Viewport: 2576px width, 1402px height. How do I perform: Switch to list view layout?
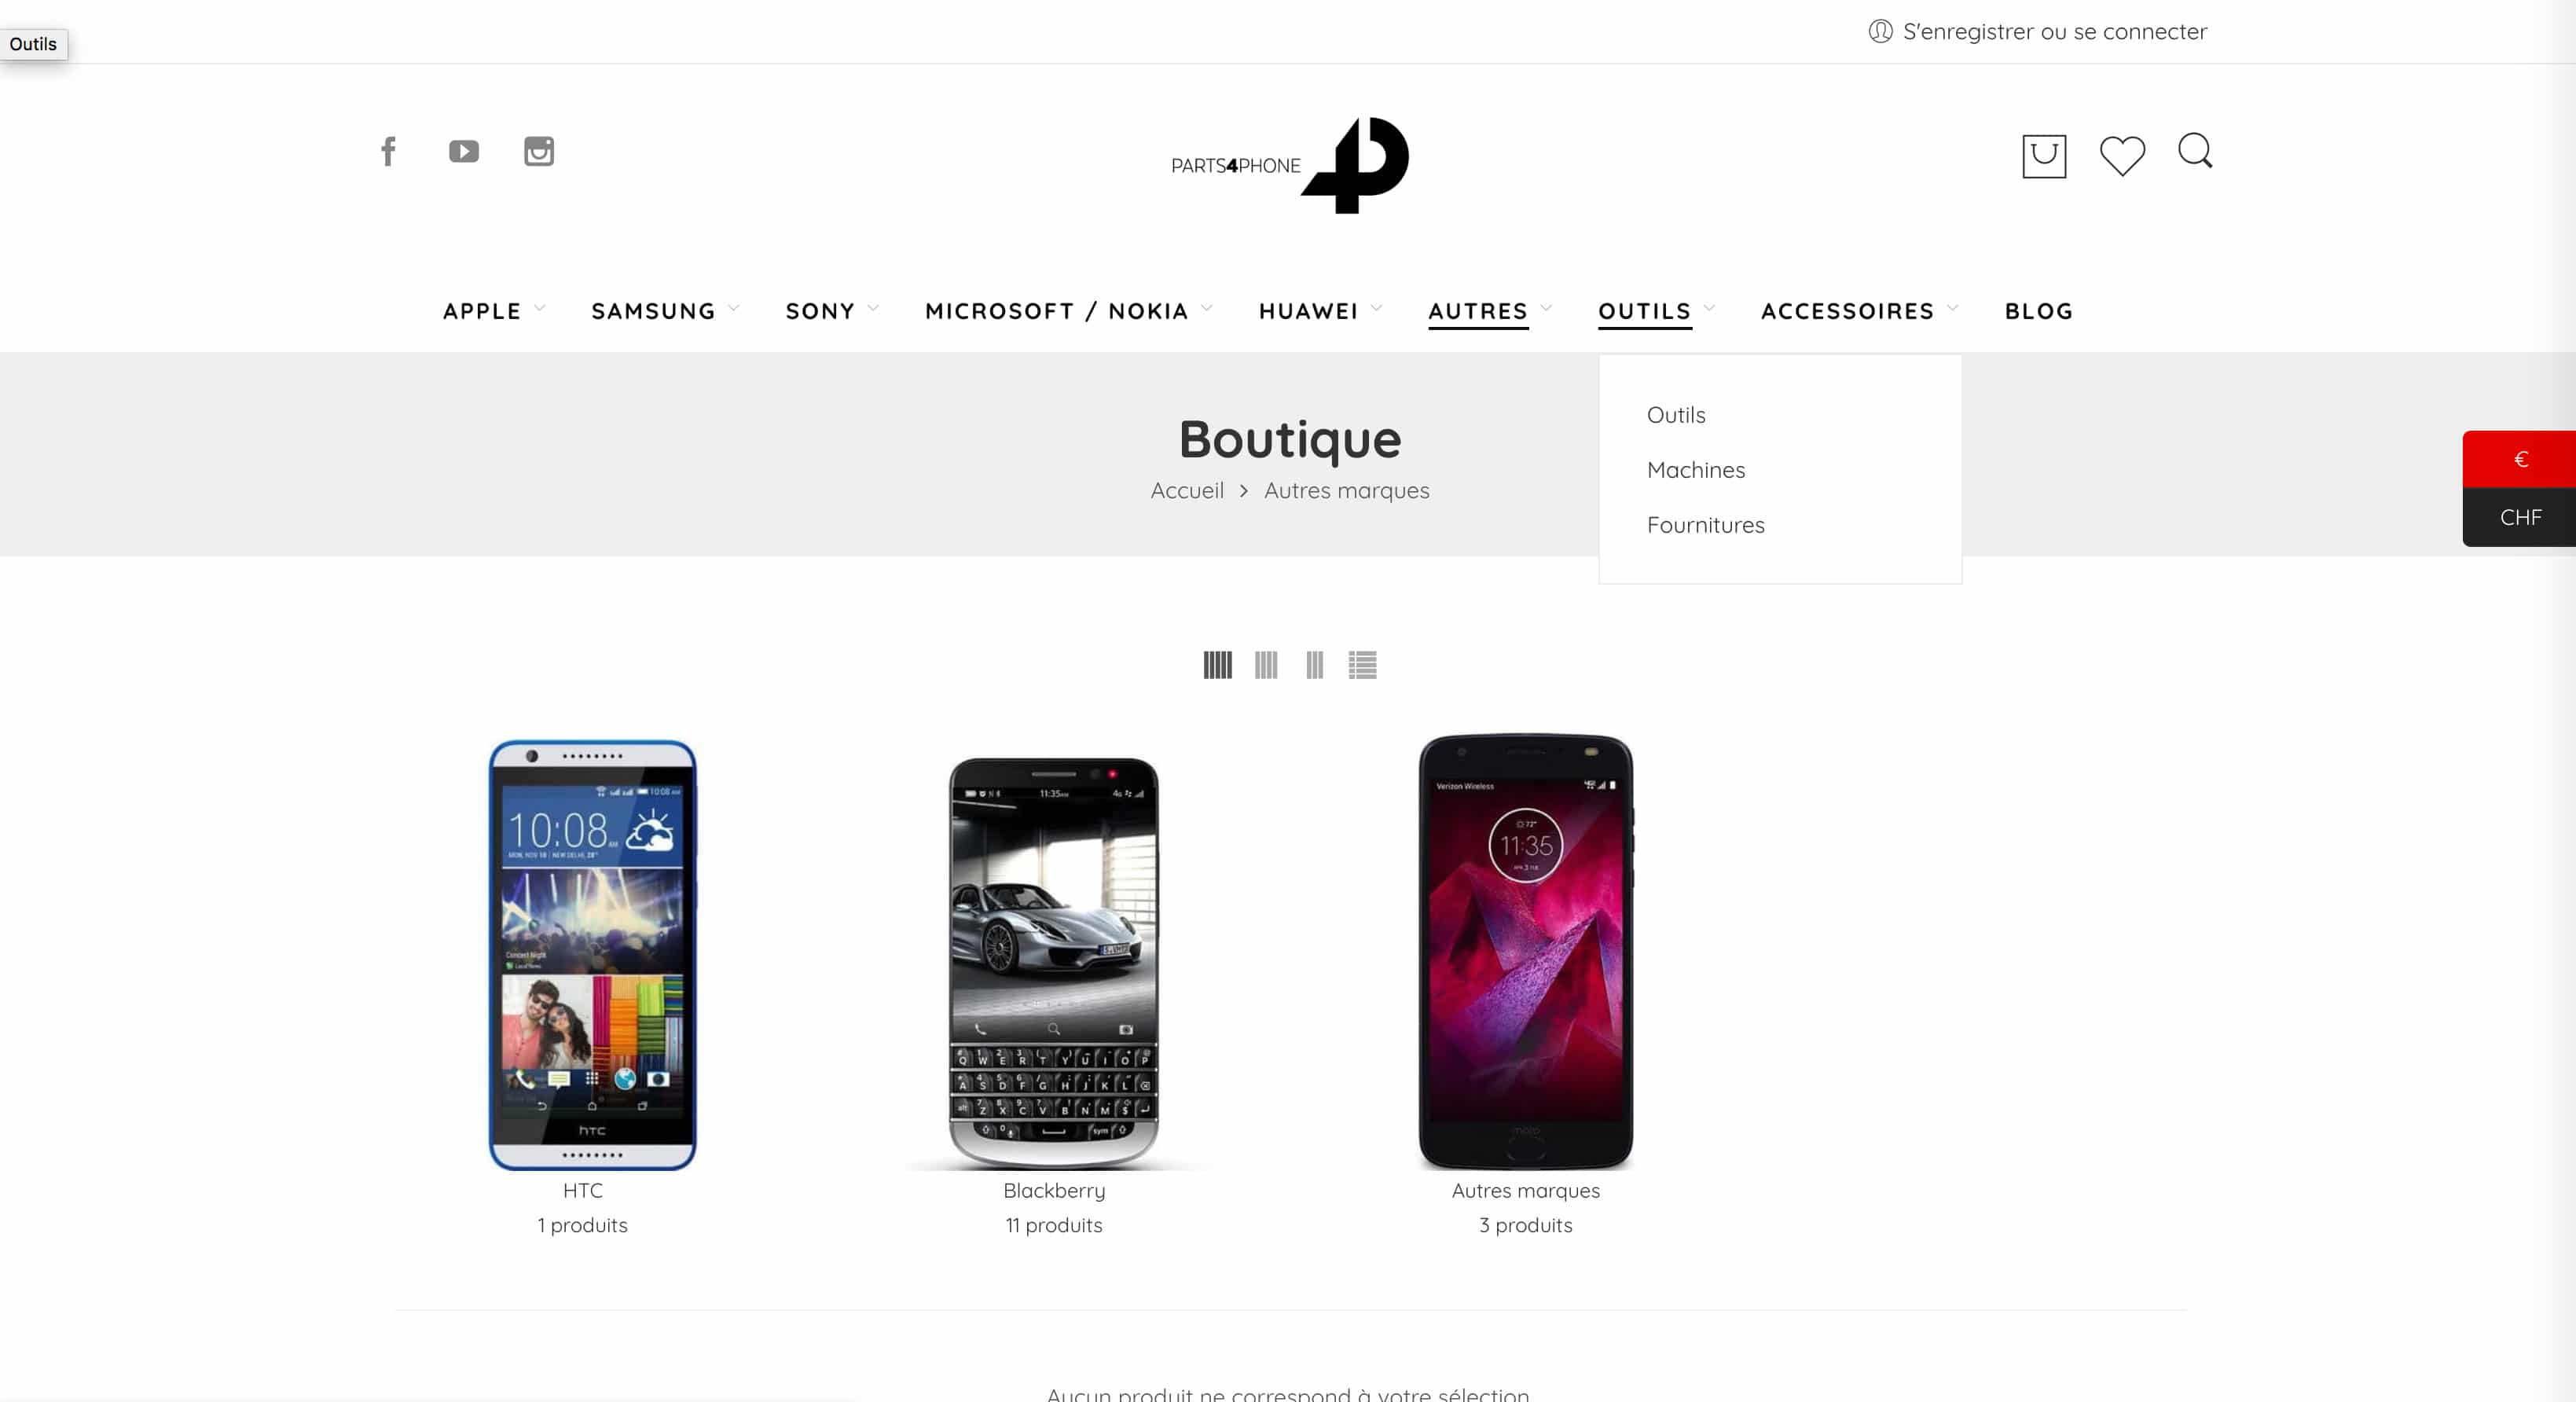(1362, 665)
